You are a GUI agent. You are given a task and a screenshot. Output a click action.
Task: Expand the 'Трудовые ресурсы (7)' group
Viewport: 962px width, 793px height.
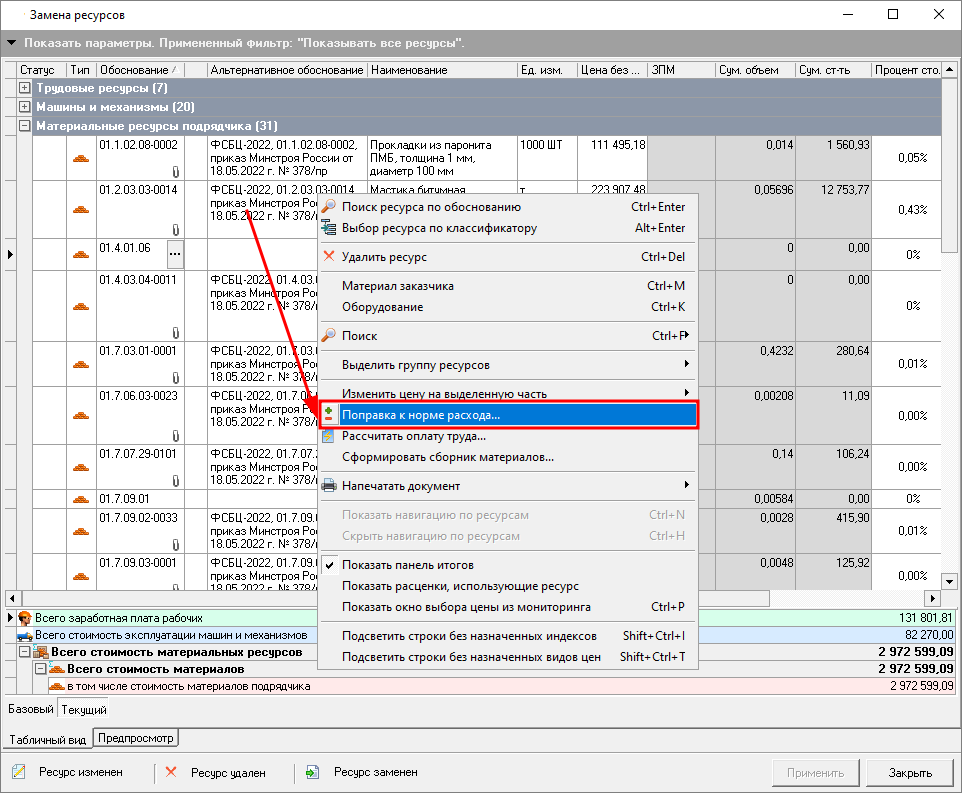click(x=25, y=89)
